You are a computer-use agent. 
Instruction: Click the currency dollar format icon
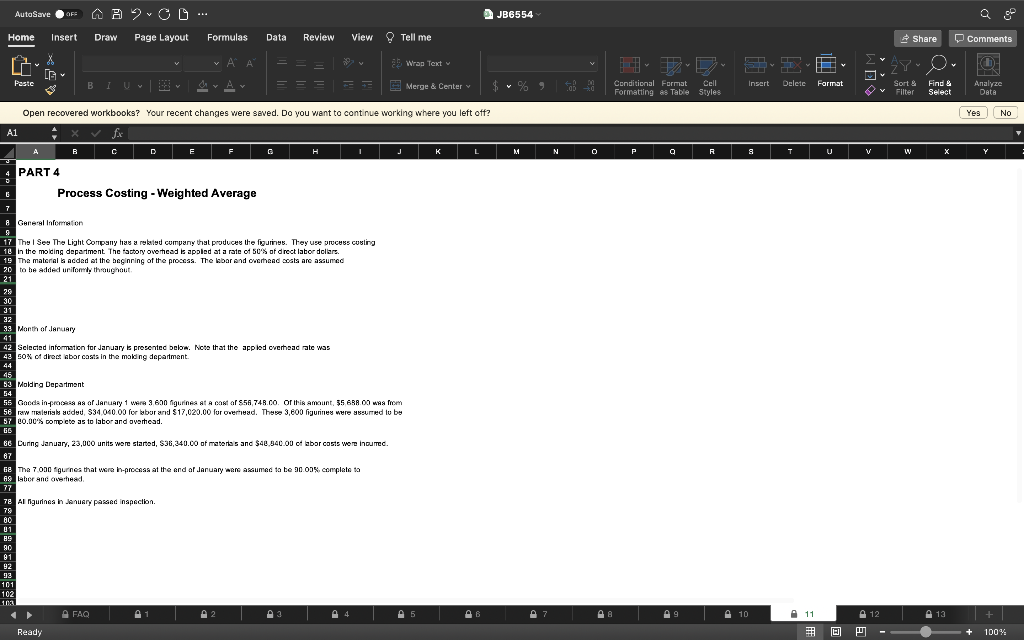[495, 86]
